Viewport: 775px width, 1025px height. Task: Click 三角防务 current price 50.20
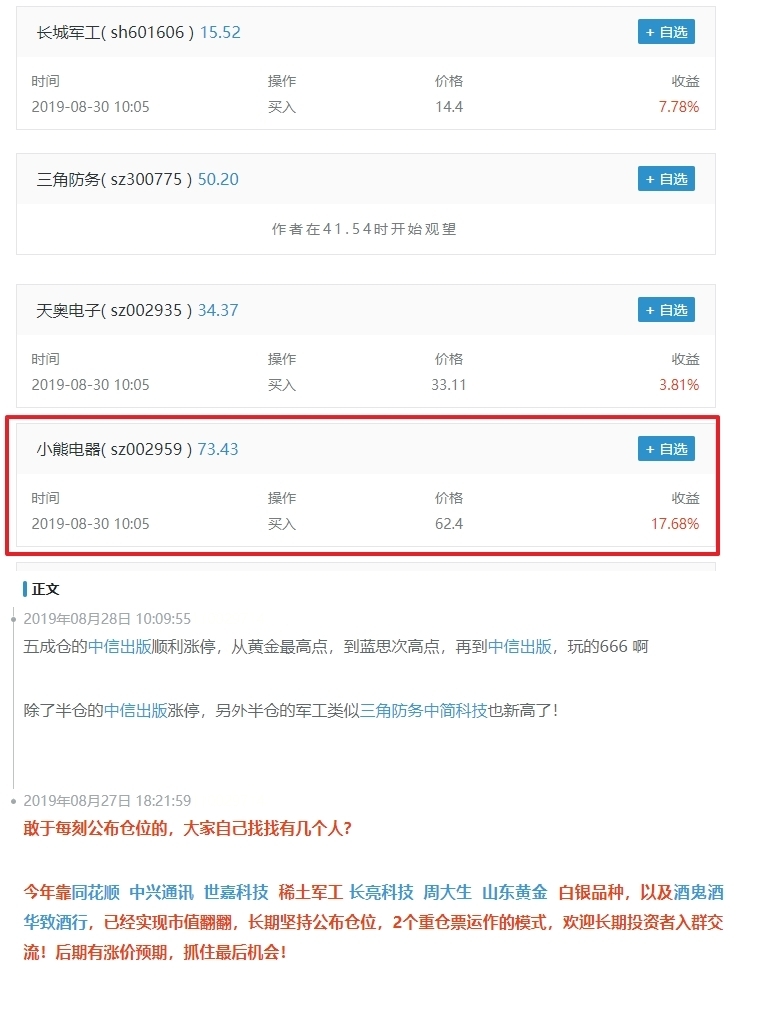(218, 179)
